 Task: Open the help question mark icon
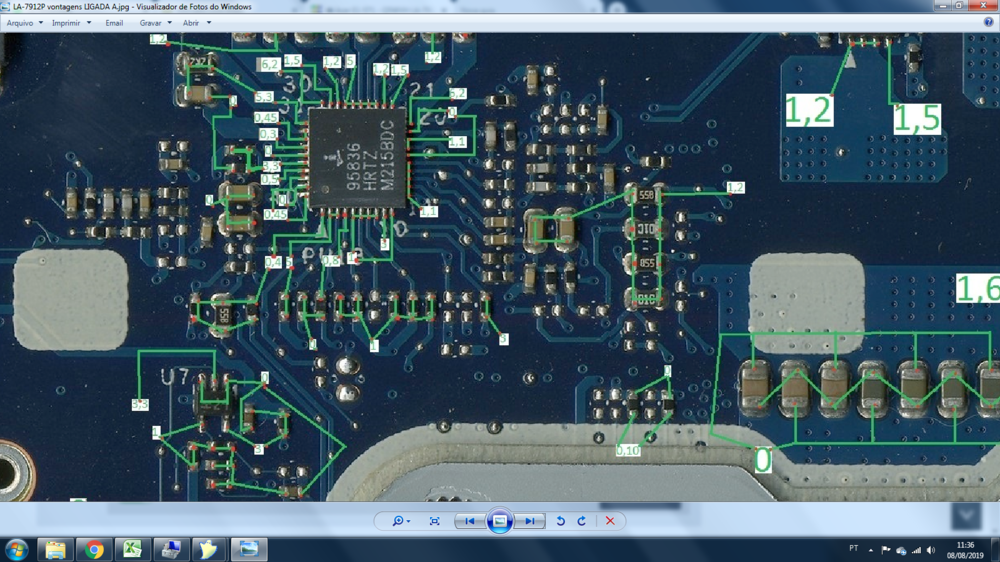pos(988,22)
